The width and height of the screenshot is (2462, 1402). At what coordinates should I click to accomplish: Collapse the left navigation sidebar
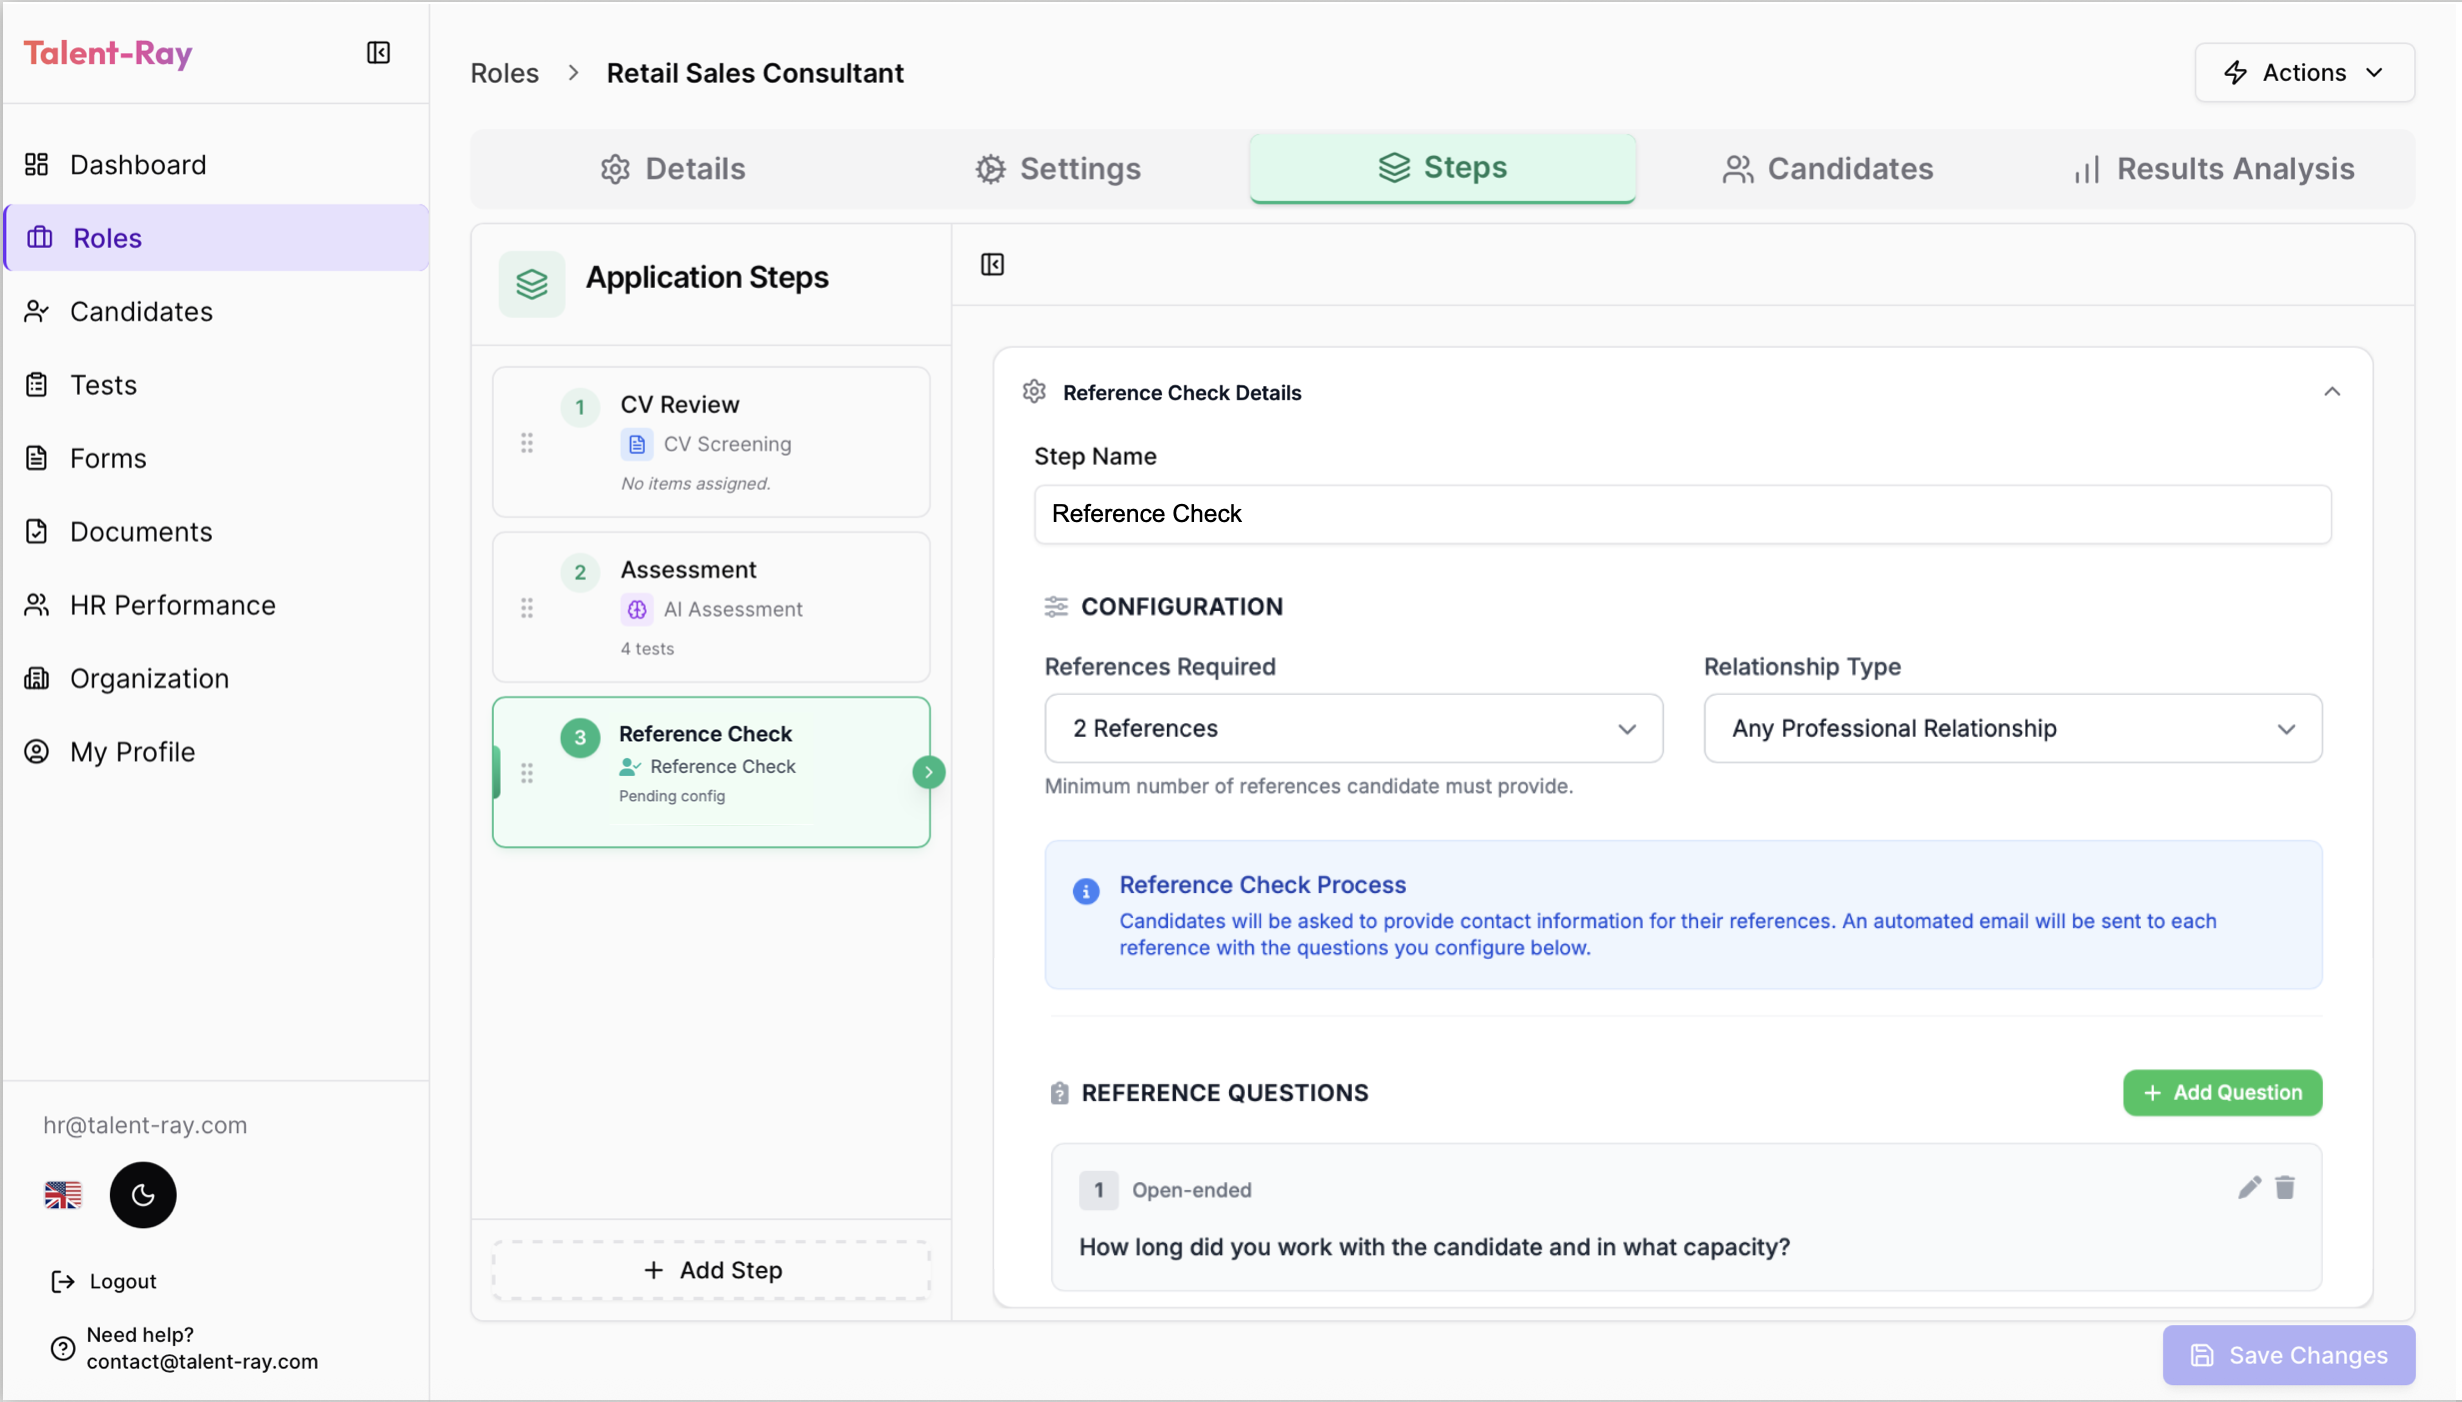pos(378,53)
